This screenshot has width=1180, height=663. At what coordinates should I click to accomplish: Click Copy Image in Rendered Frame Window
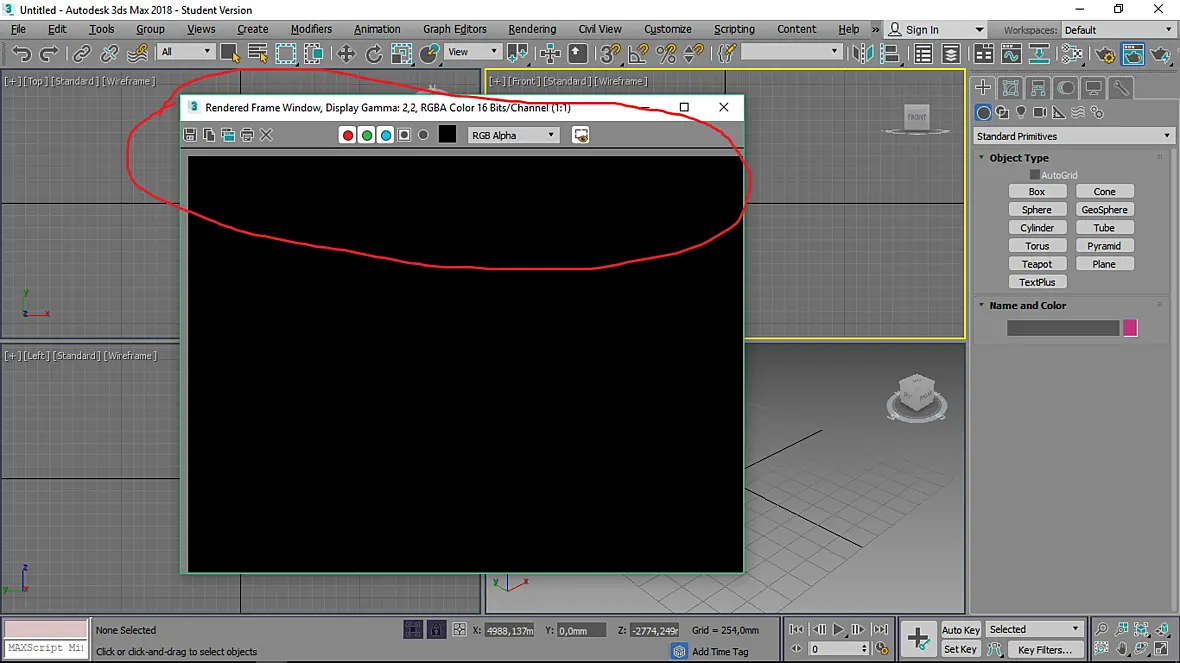[x=209, y=135]
